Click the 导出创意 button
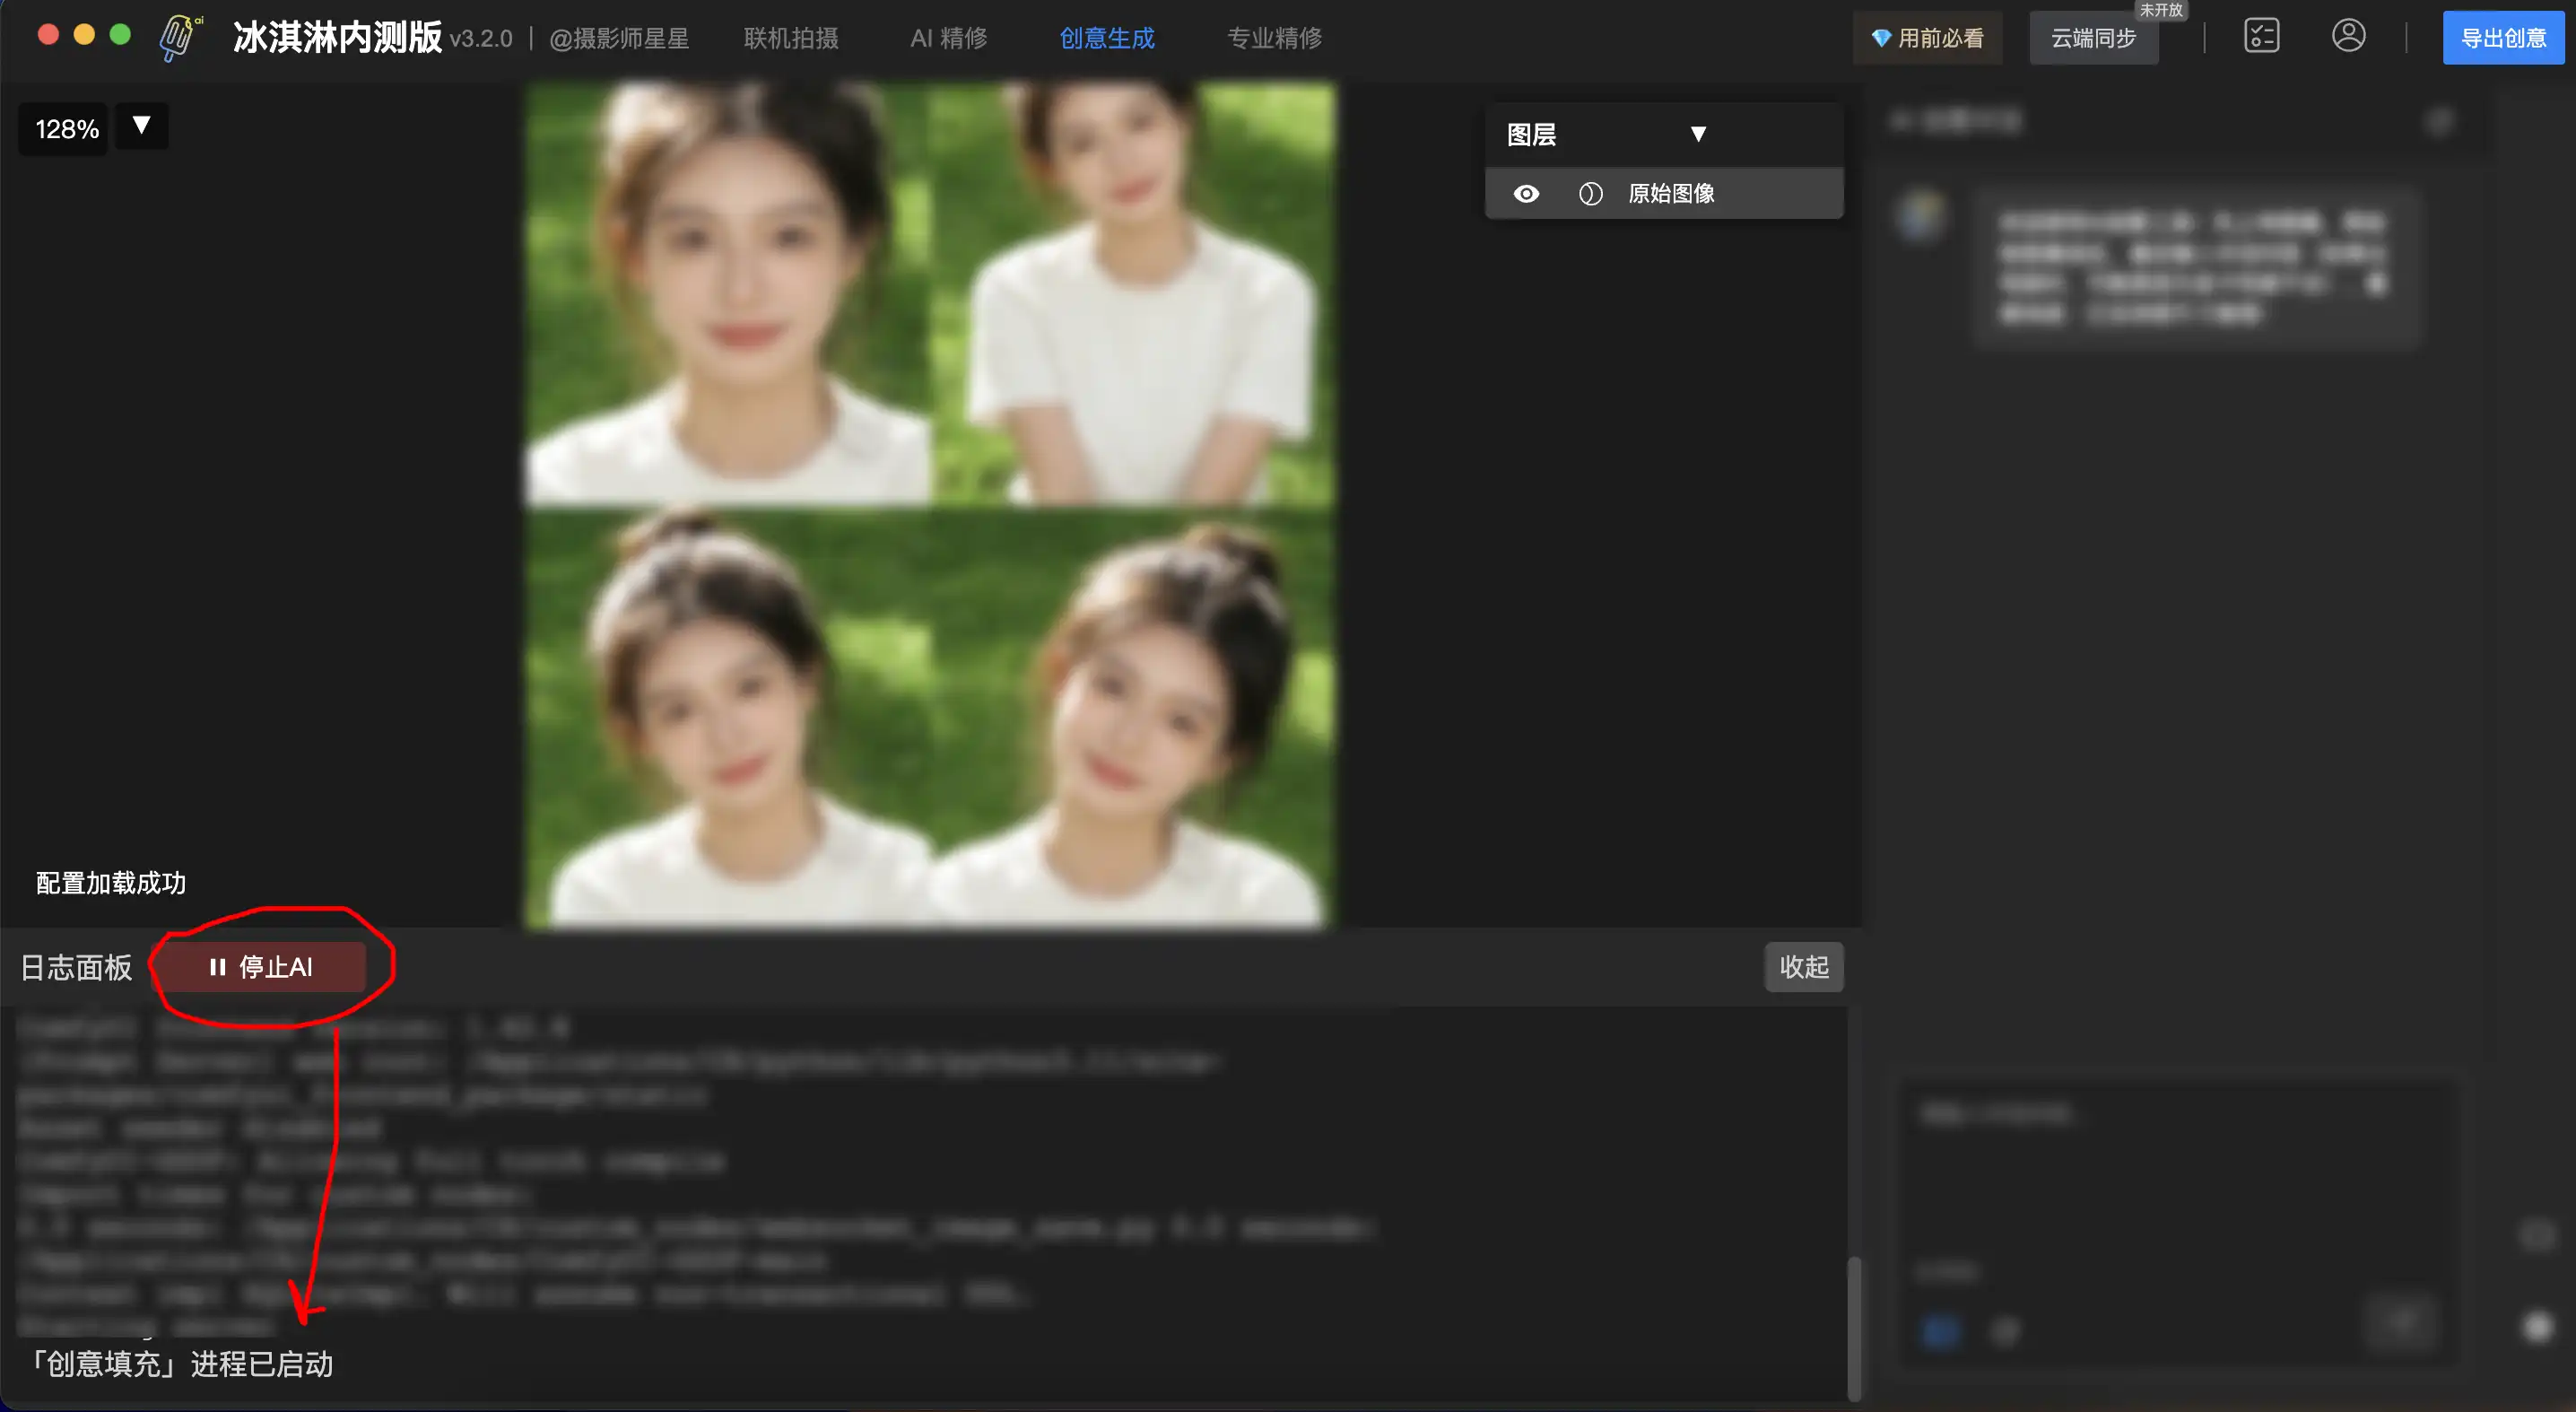 click(2503, 38)
